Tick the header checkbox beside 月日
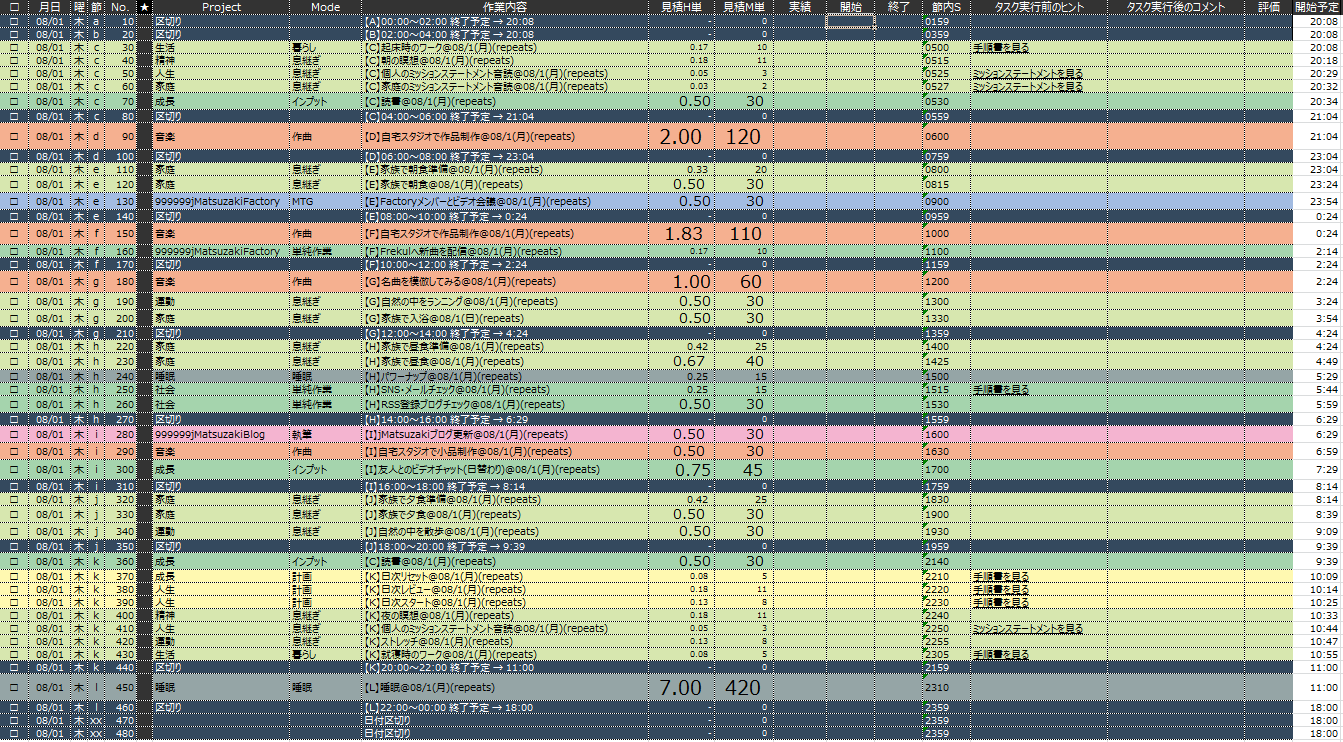 tap(14, 7)
